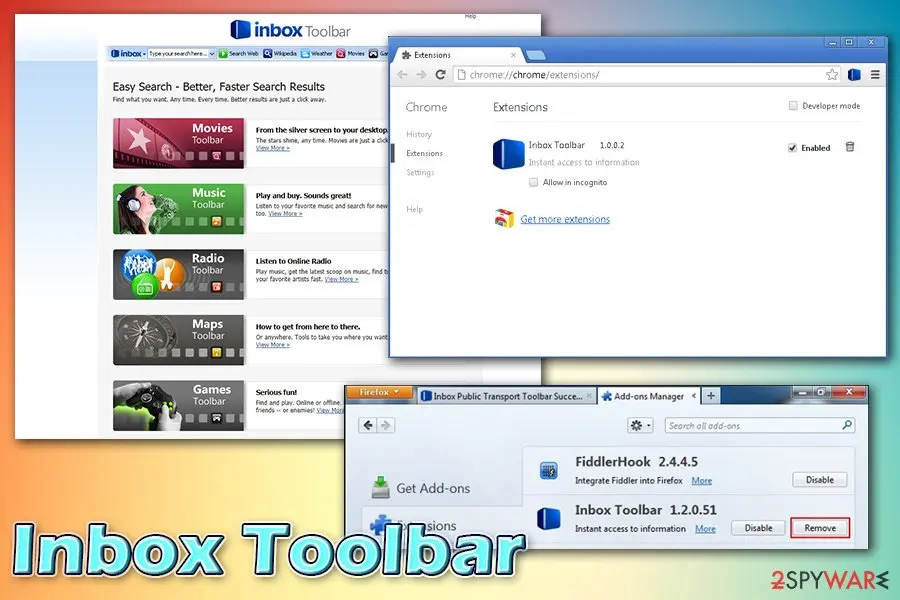This screenshot has width=900, height=600.
Task: Follow View More link under Radio description
Action: [x=342, y=279]
